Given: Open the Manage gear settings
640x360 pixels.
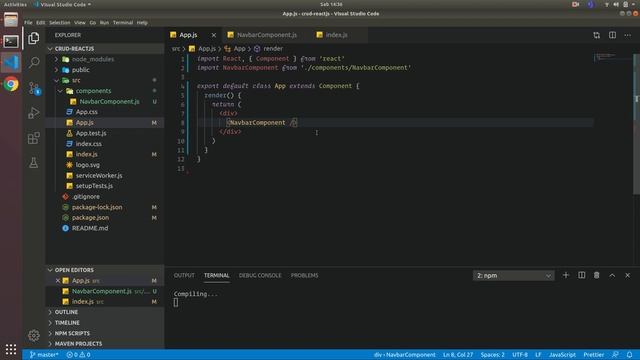Looking at the screenshot, I should 34,336.
